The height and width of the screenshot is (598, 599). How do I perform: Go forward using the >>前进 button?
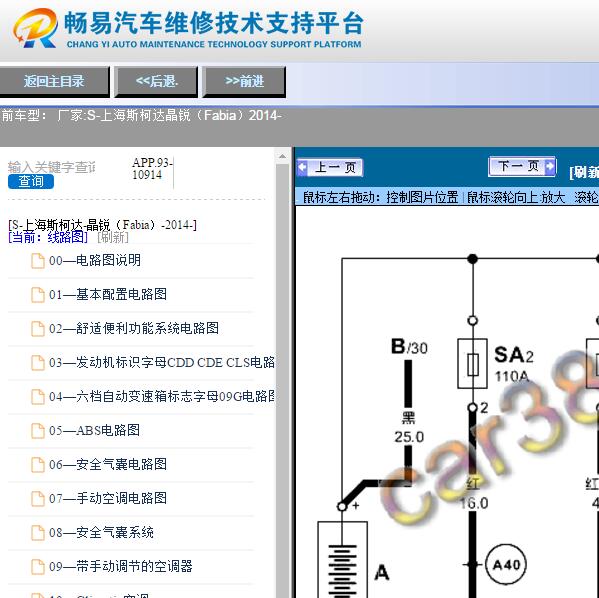[244, 81]
